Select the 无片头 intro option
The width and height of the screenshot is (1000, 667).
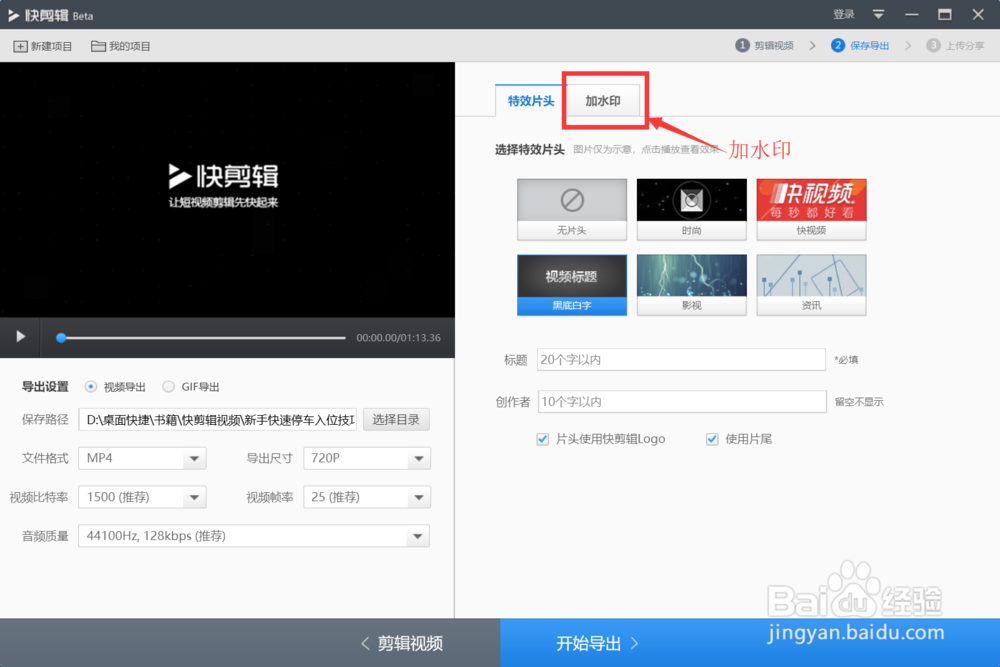571,209
